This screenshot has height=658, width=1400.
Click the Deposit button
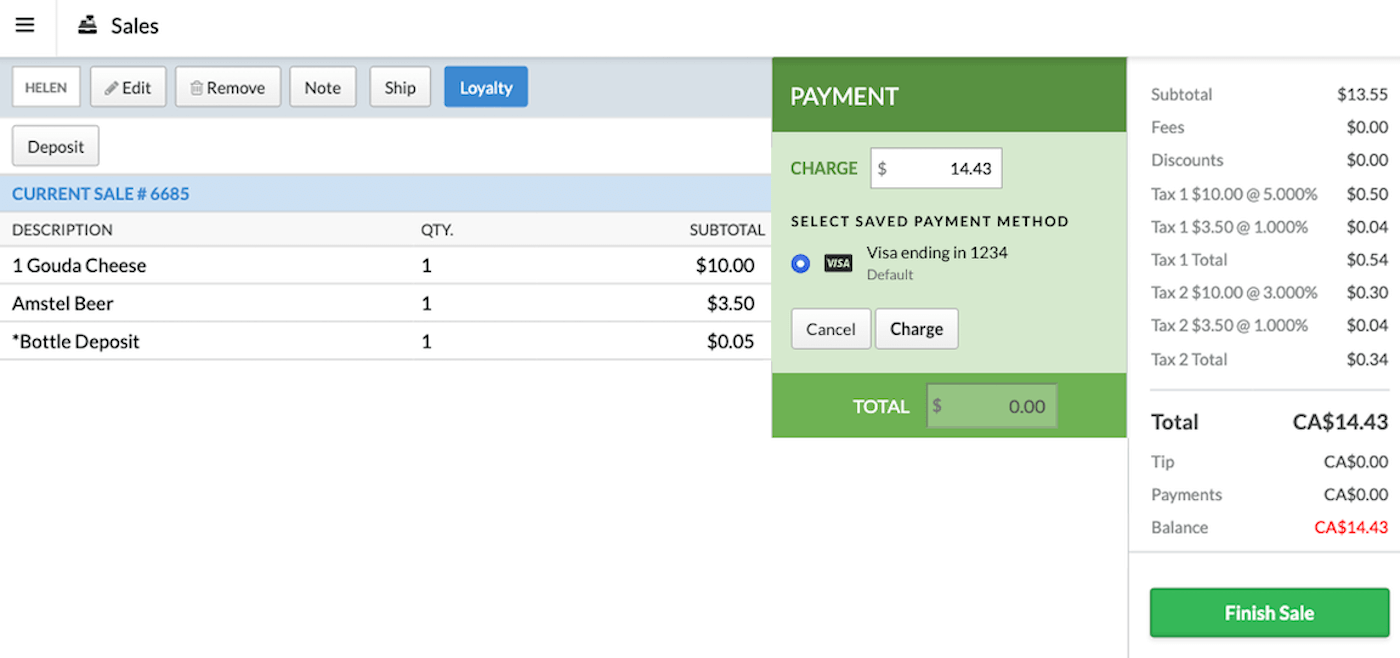click(56, 146)
